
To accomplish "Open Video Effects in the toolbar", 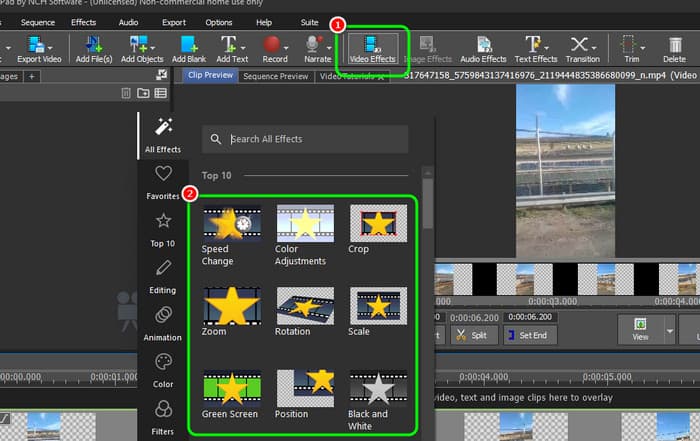I will [x=372, y=49].
